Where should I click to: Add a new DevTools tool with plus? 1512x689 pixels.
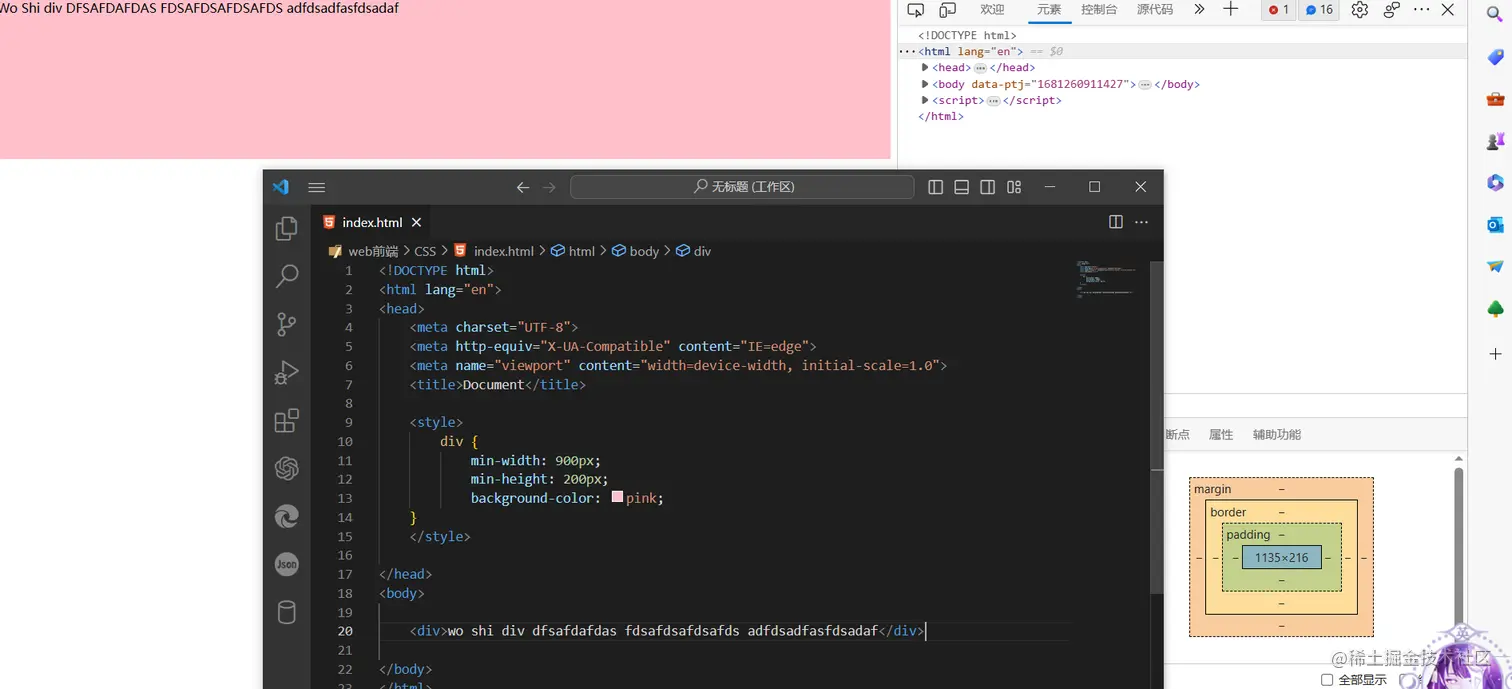pyautogui.click(x=1231, y=9)
